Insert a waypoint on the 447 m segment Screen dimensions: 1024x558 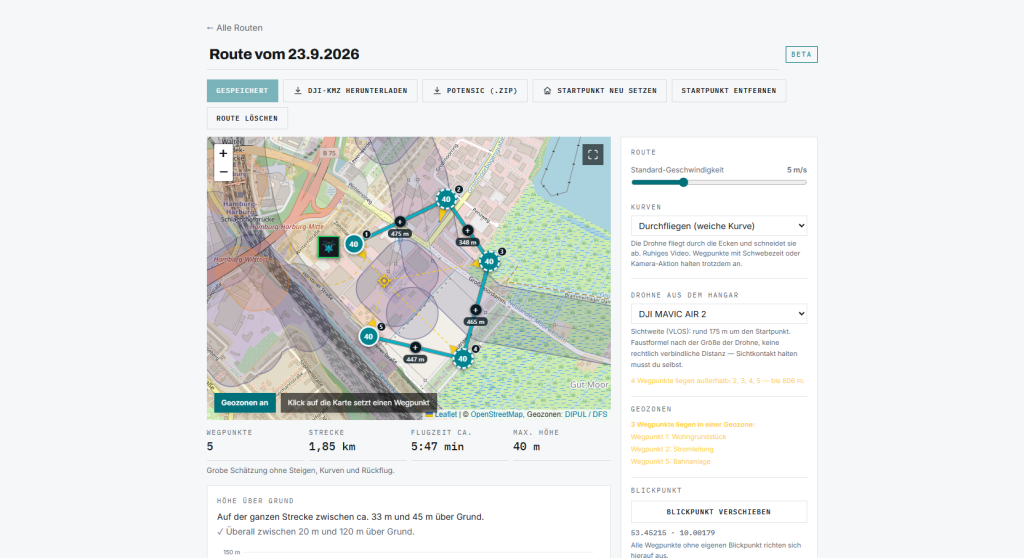click(x=415, y=348)
